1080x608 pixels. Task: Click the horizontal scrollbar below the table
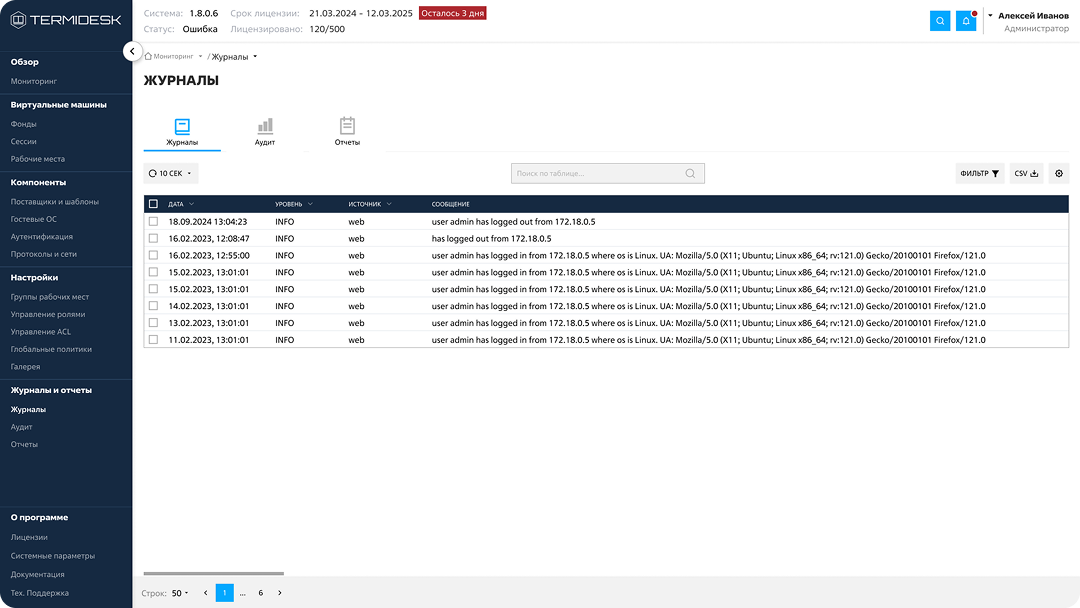[x=213, y=574]
